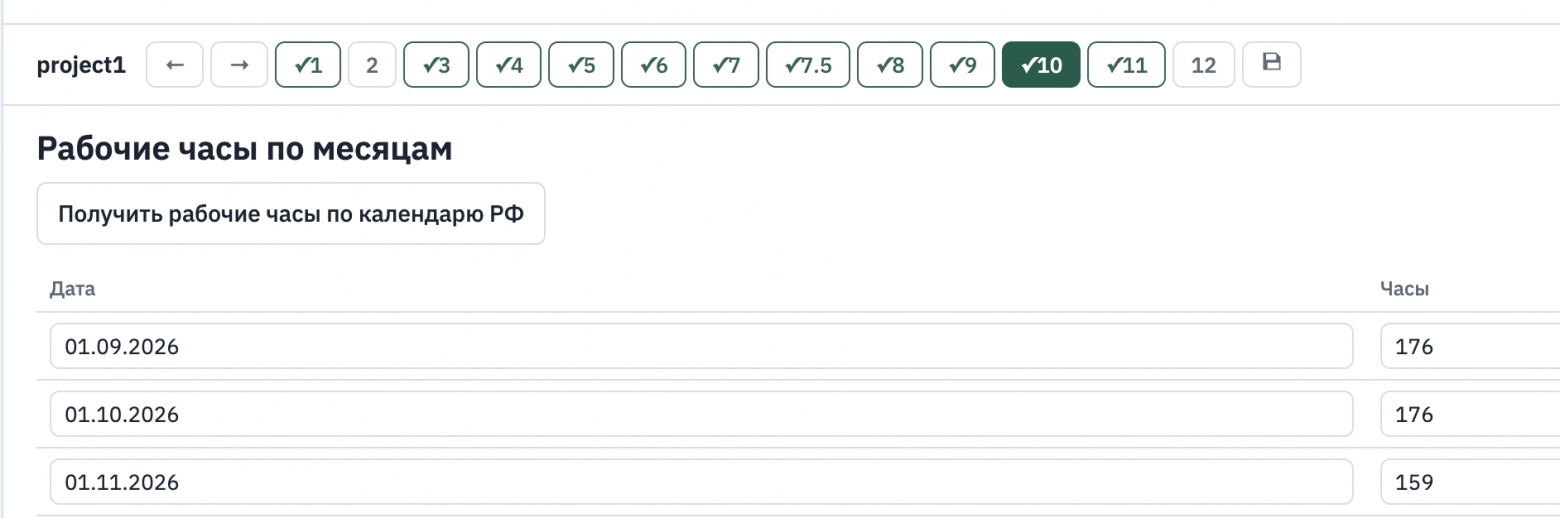Screen dimensions: 1560x518
Task: Click the active step 10 tab
Action: [1041, 65]
